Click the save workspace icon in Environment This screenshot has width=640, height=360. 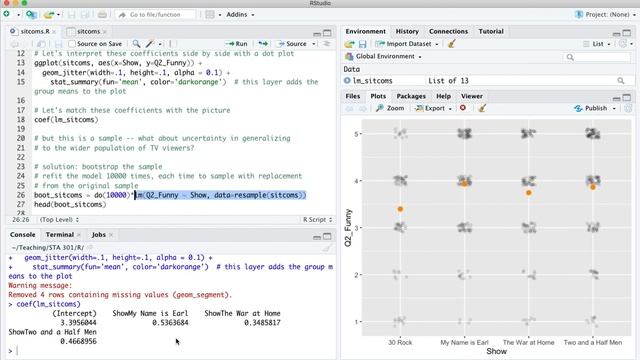[x=362, y=44]
